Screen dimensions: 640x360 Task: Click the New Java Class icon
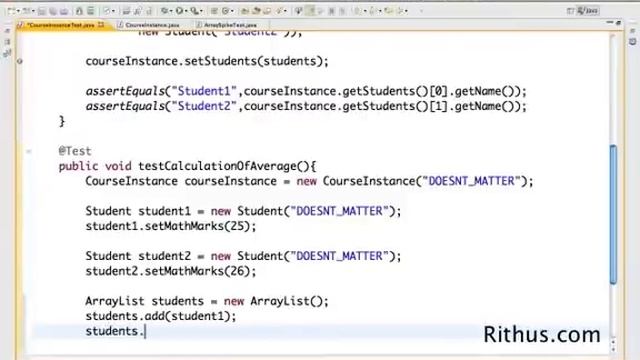[226, 11]
